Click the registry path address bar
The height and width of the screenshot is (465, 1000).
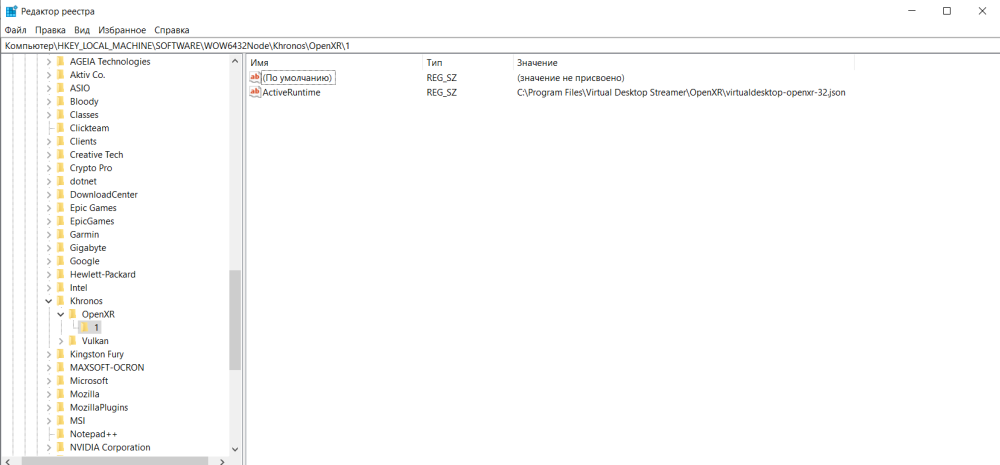(x=500, y=46)
